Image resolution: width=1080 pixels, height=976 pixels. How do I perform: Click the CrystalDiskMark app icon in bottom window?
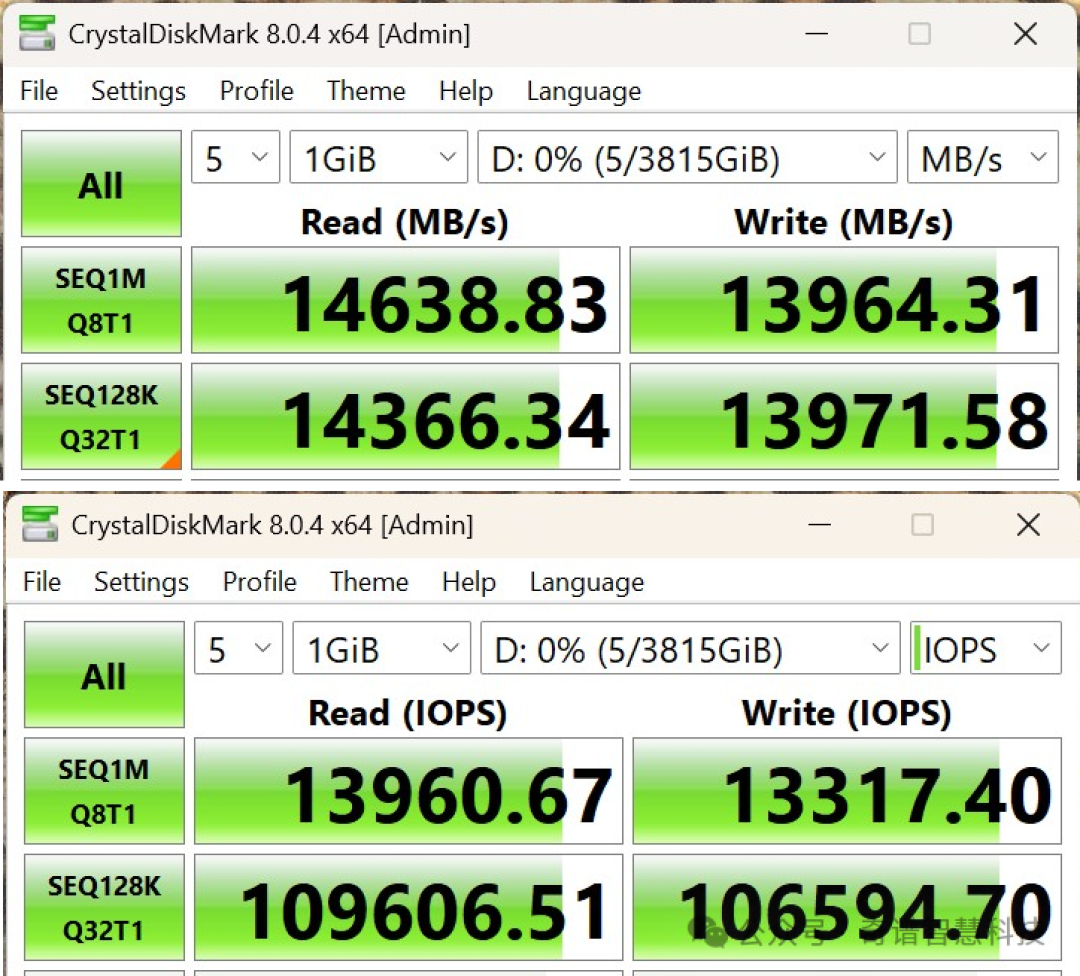pos(40,524)
